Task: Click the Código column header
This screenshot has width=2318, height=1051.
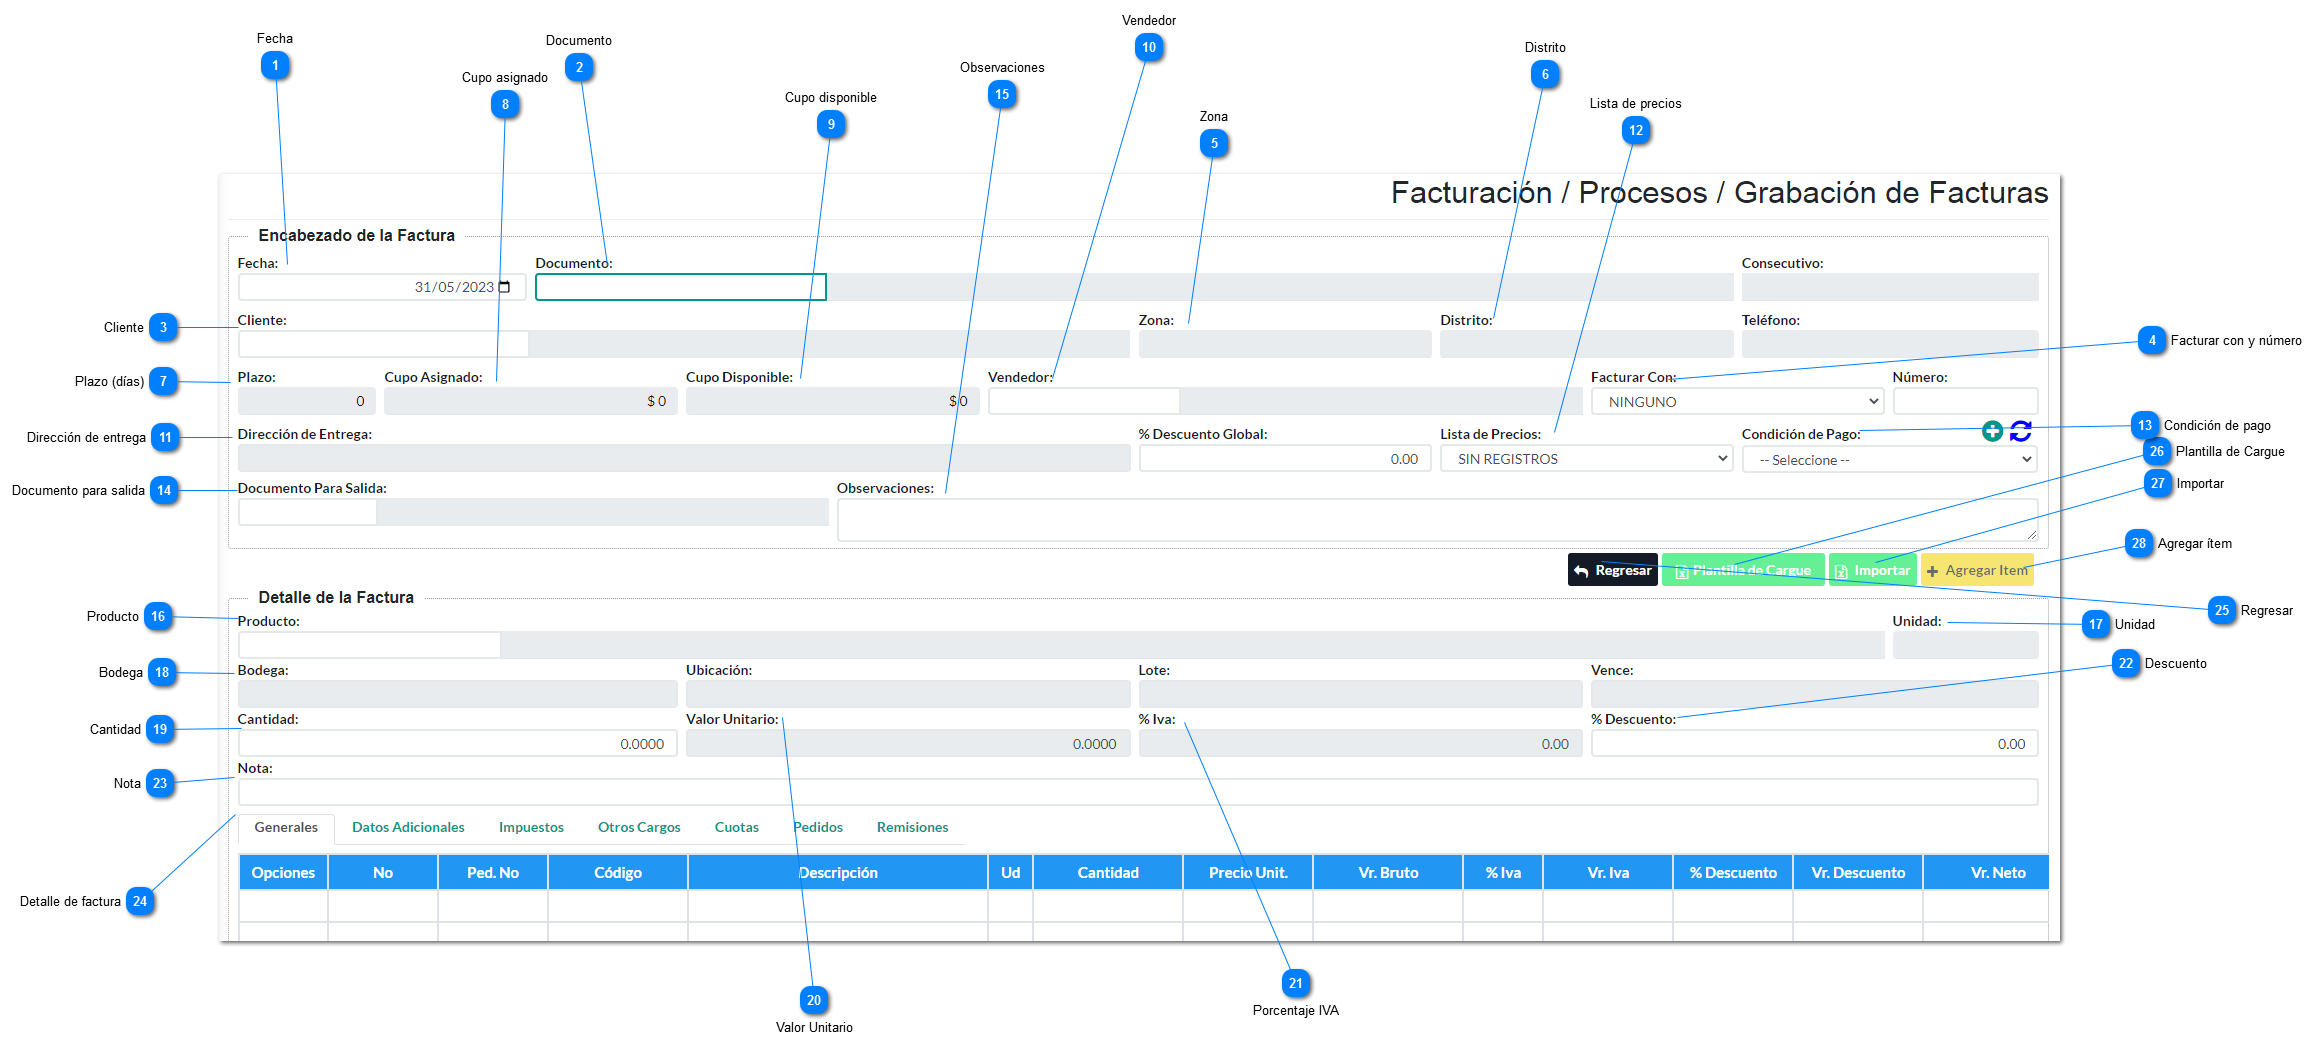Action: (618, 872)
